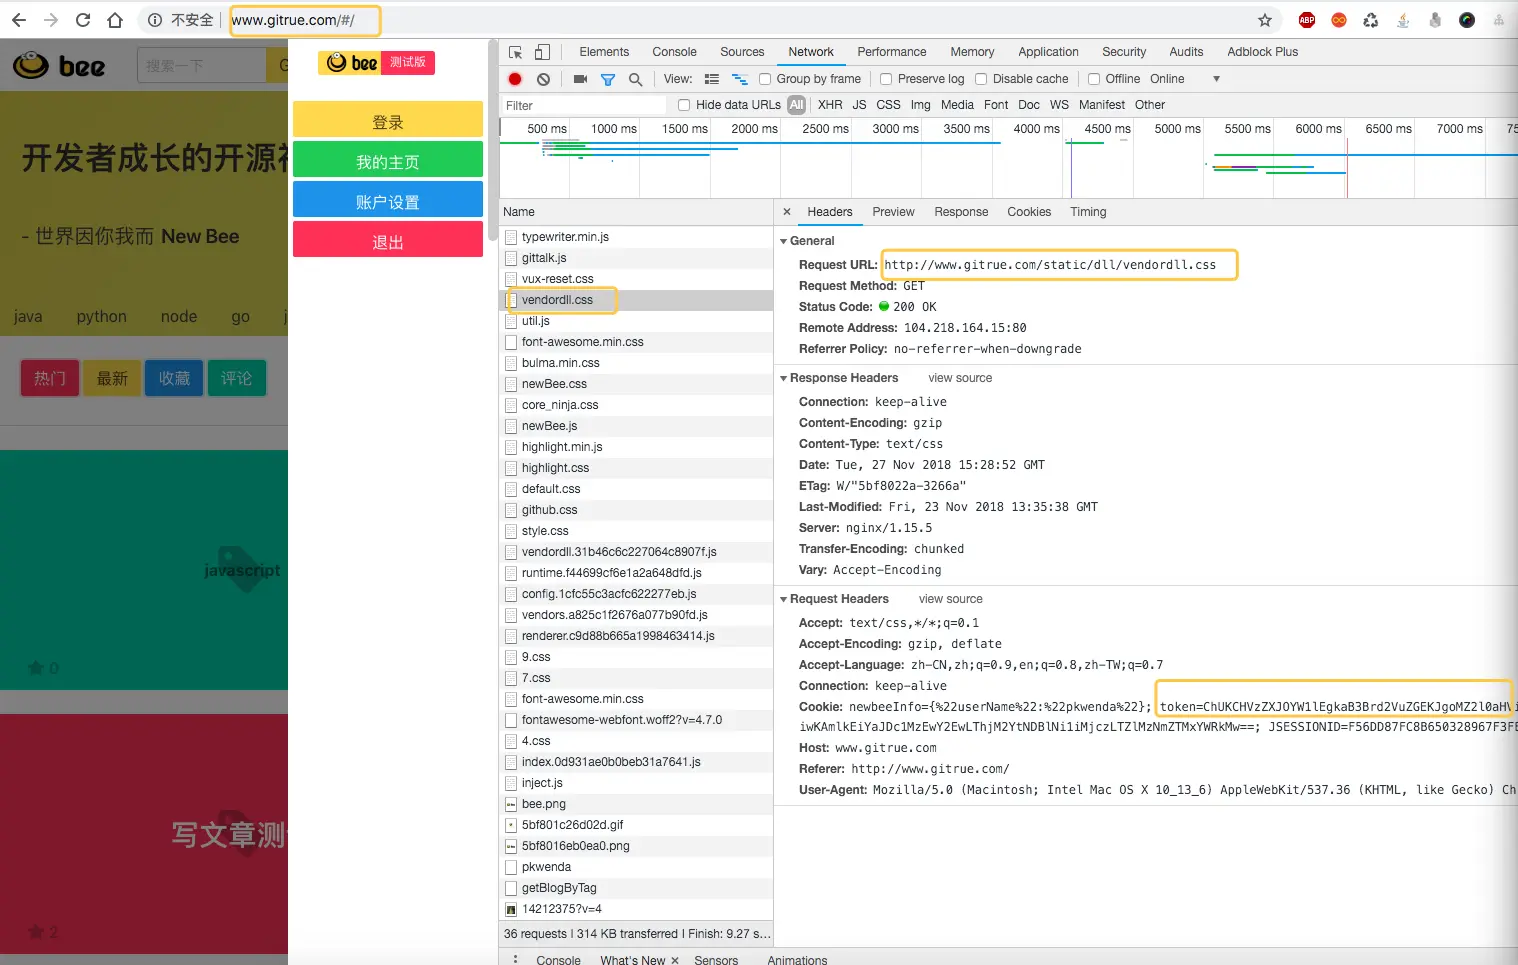This screenshot has width=1518, height=965.
Task: Click the bee logo on webpage
Action: point(59,65)
